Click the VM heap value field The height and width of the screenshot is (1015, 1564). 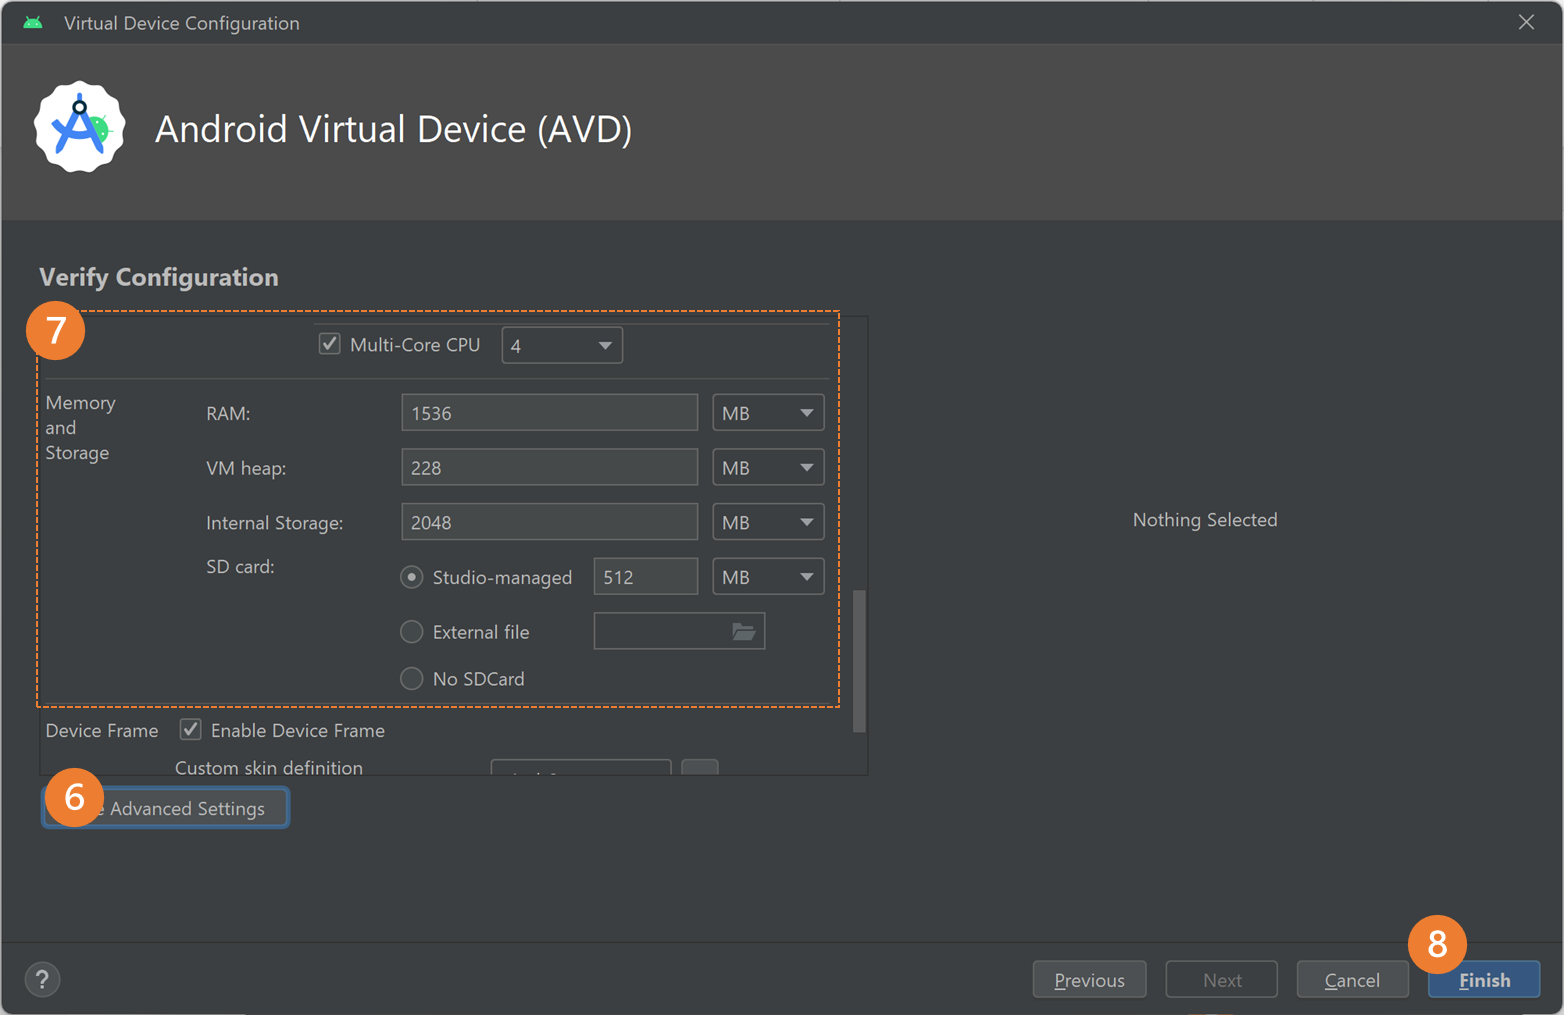(549, 467)
